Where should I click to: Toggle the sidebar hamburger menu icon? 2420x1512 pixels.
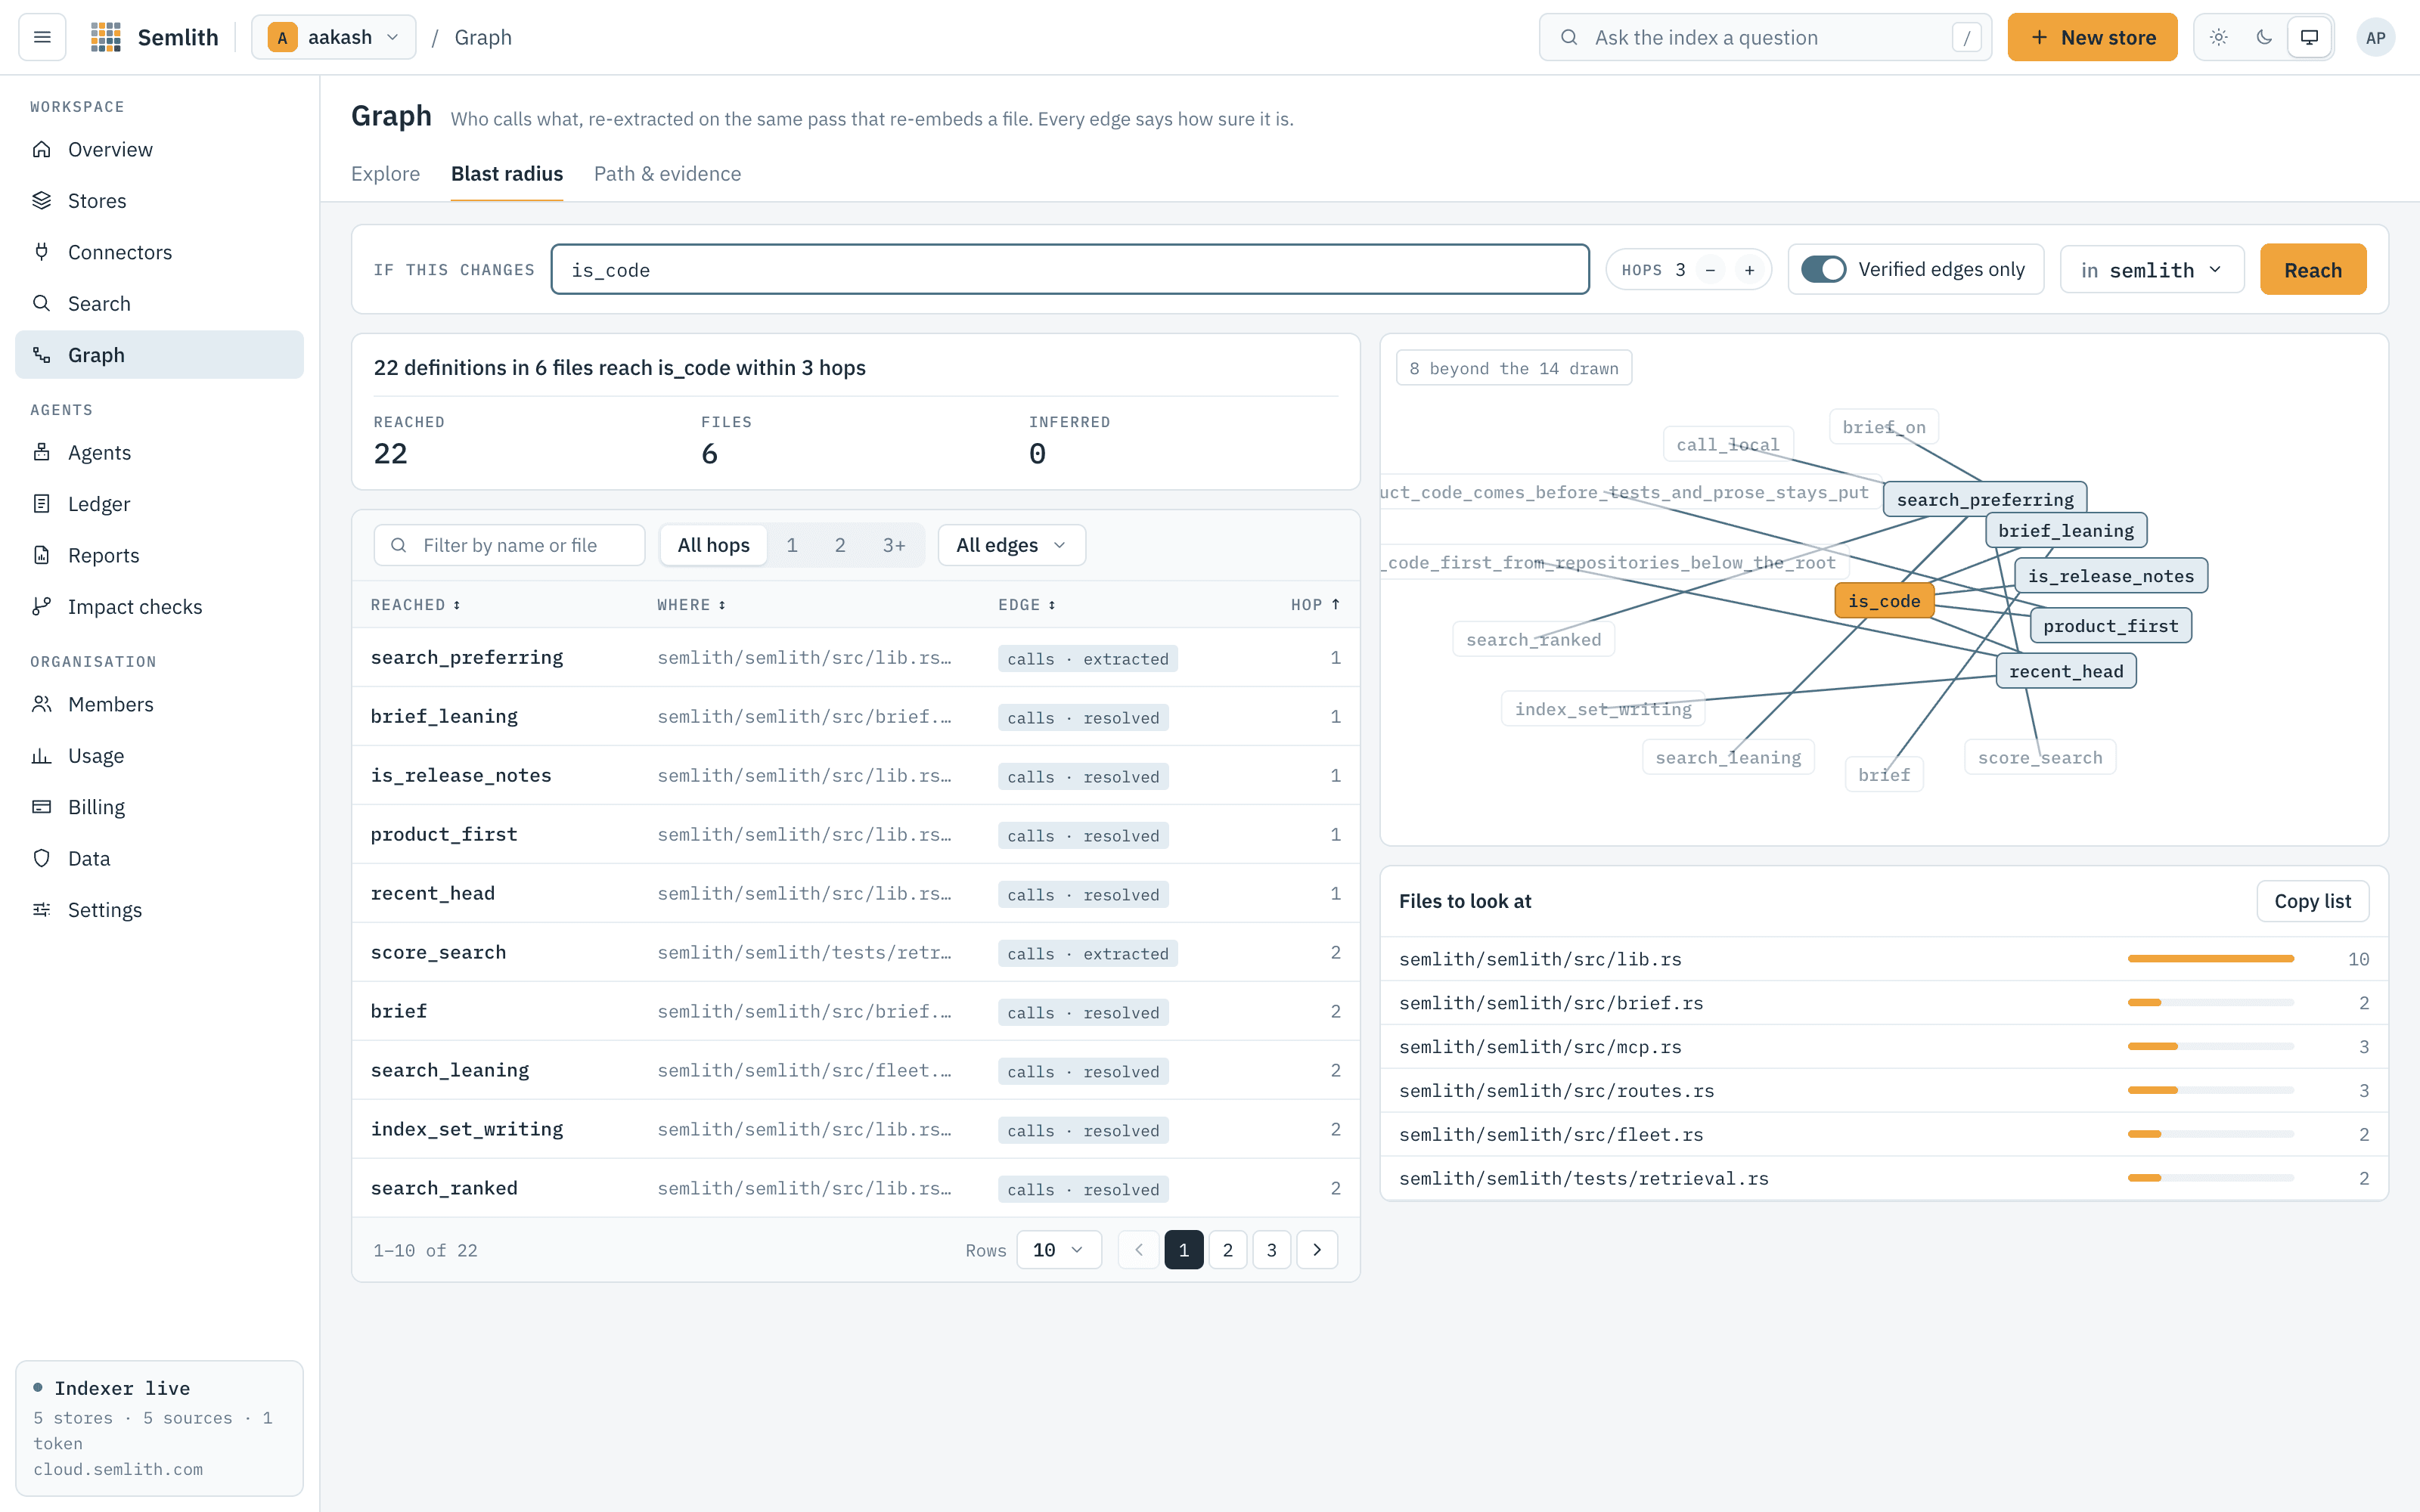(x=42, y=37)
